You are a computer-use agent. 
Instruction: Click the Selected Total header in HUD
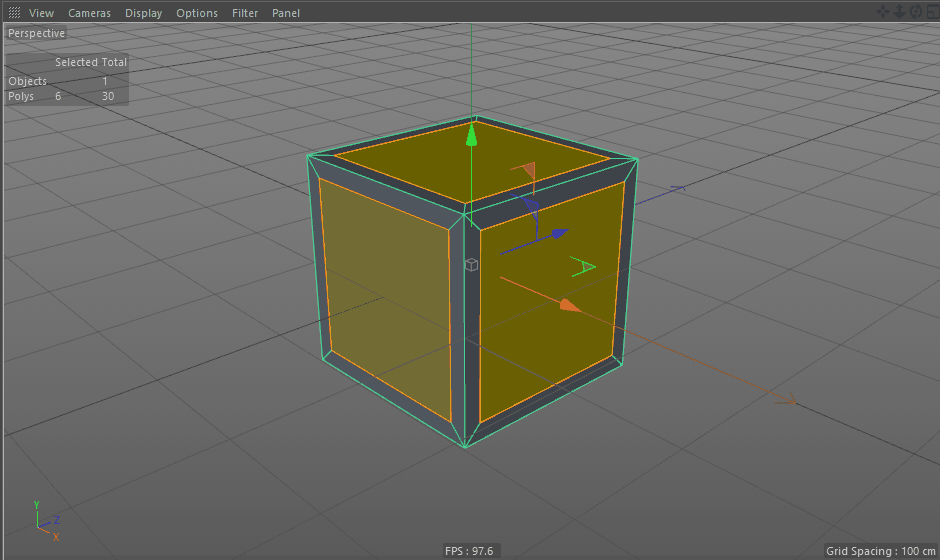91,62
